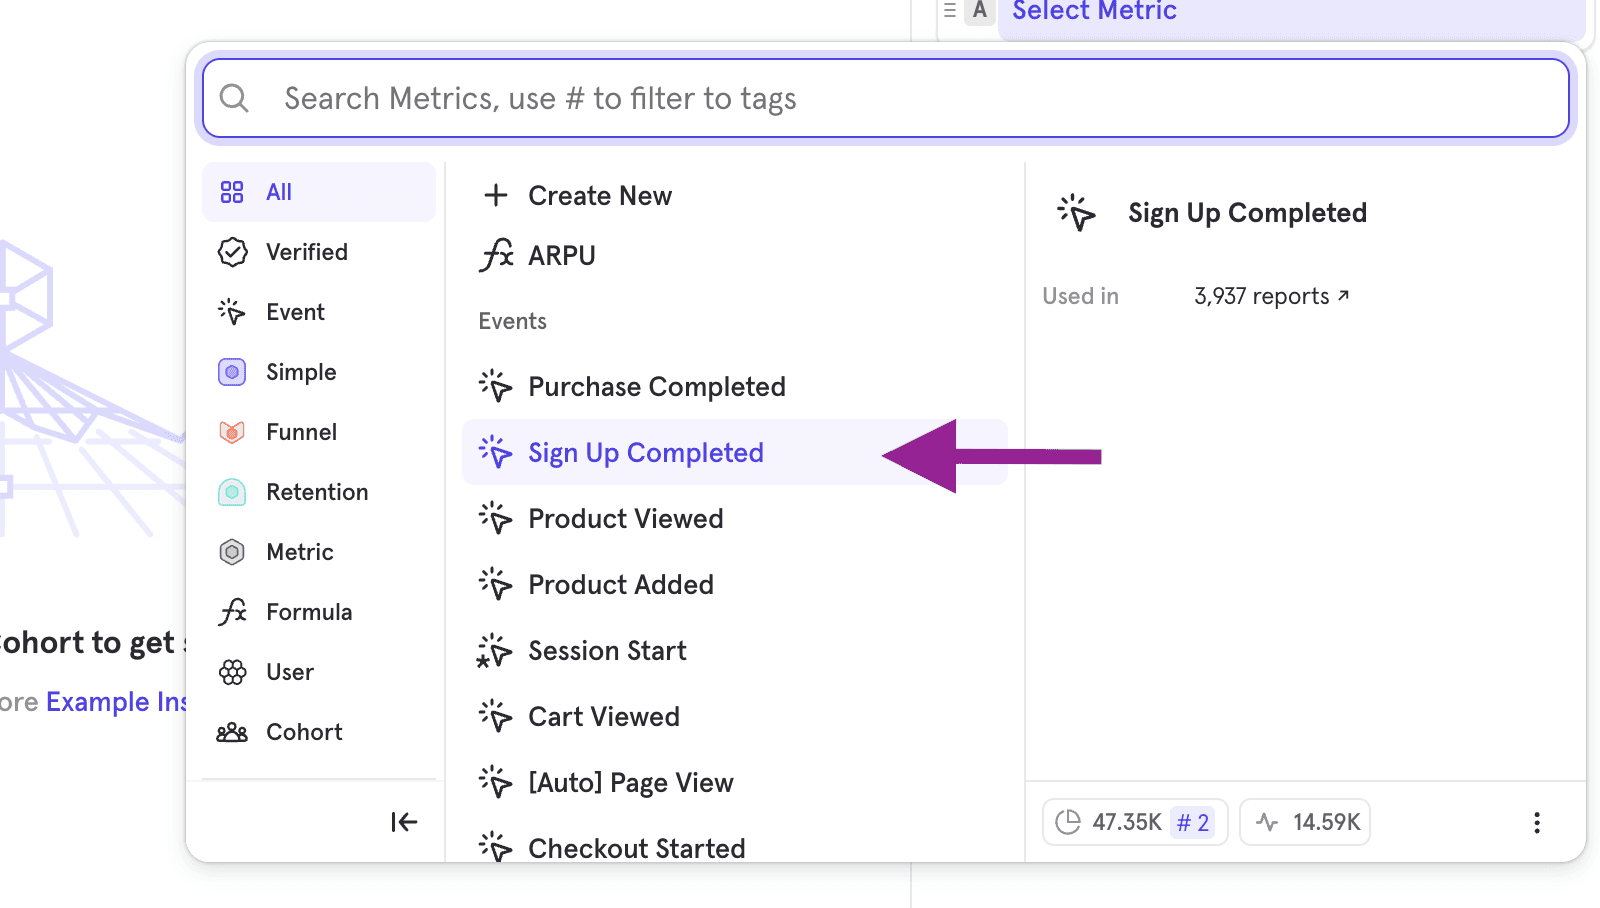The image size is (1600, 908).
Task: Click the Event category icon
Action: pyautogui.click(x=232, y=312)
